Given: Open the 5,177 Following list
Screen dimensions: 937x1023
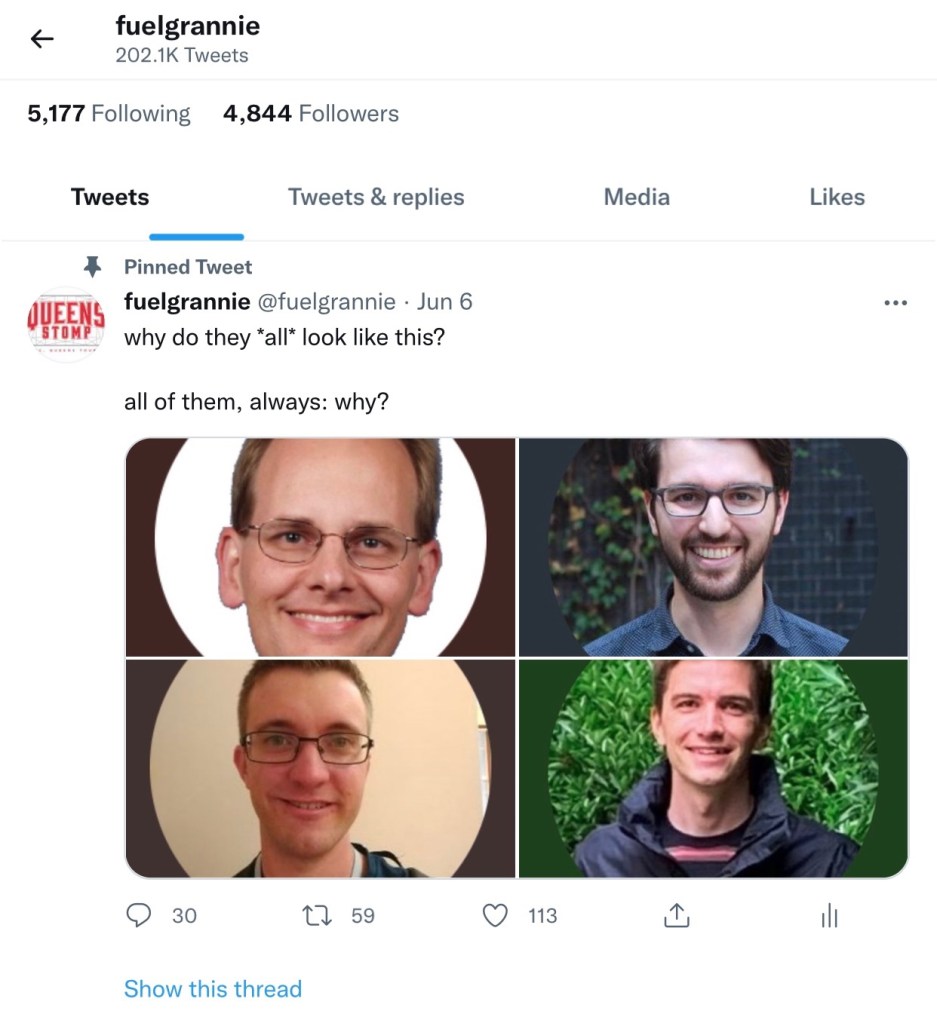Looking at the screenshot, I should click(x=109, y=114).
